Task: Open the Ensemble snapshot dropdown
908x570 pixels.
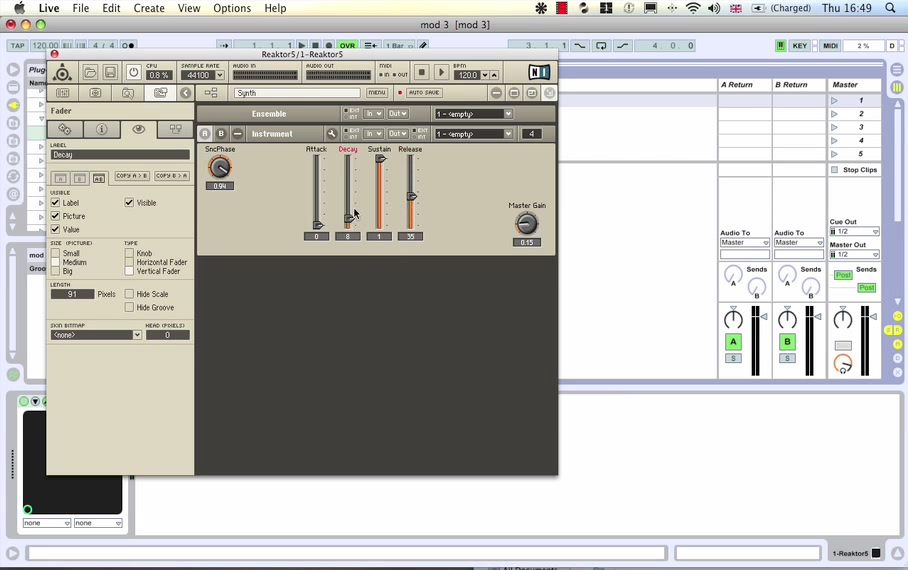Action: click(x=474, y=114)
